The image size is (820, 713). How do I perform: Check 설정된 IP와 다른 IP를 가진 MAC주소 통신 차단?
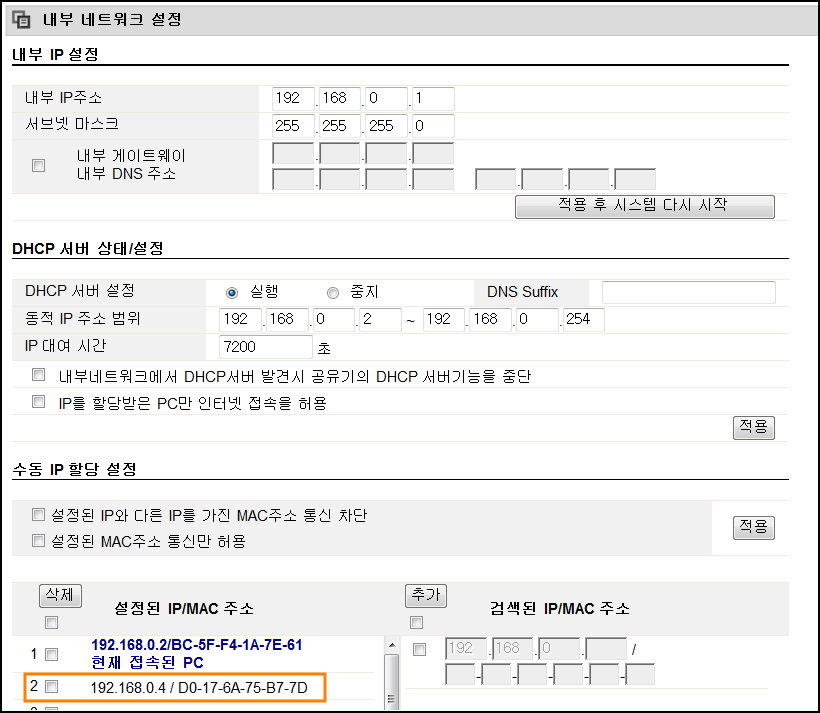(38, 514)
